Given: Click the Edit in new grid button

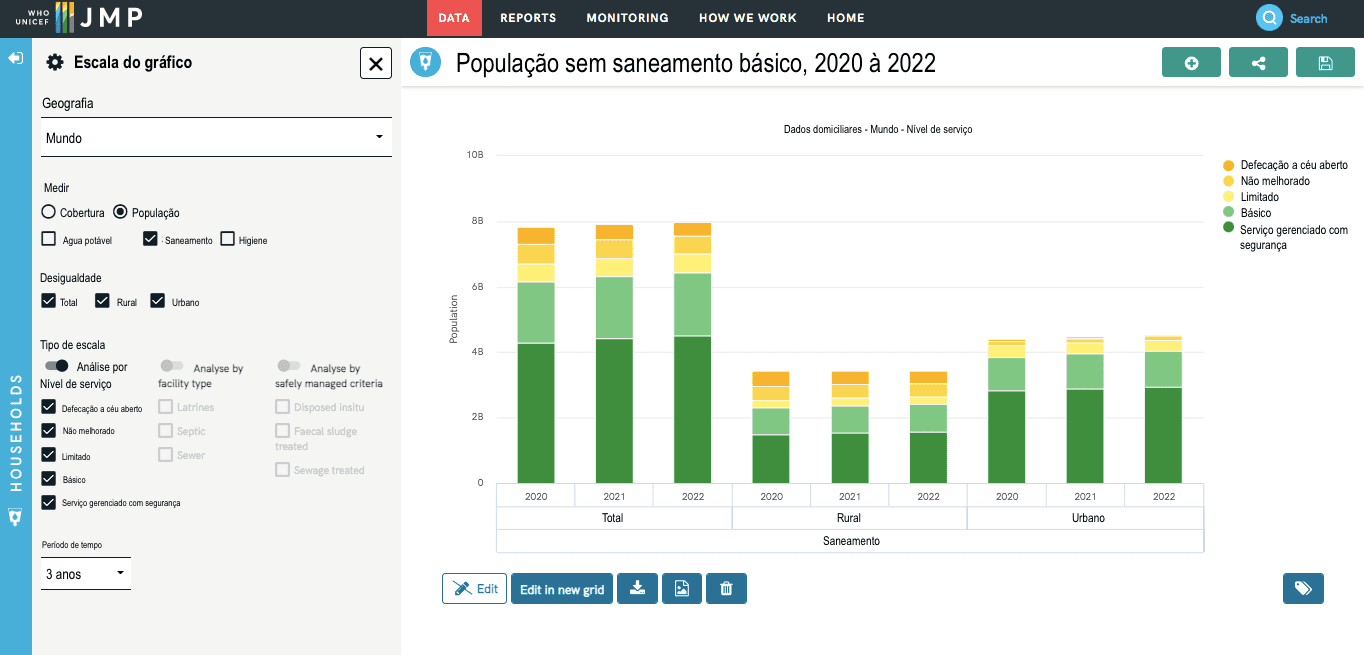Looking at the screenshot, I should (562, 589).
